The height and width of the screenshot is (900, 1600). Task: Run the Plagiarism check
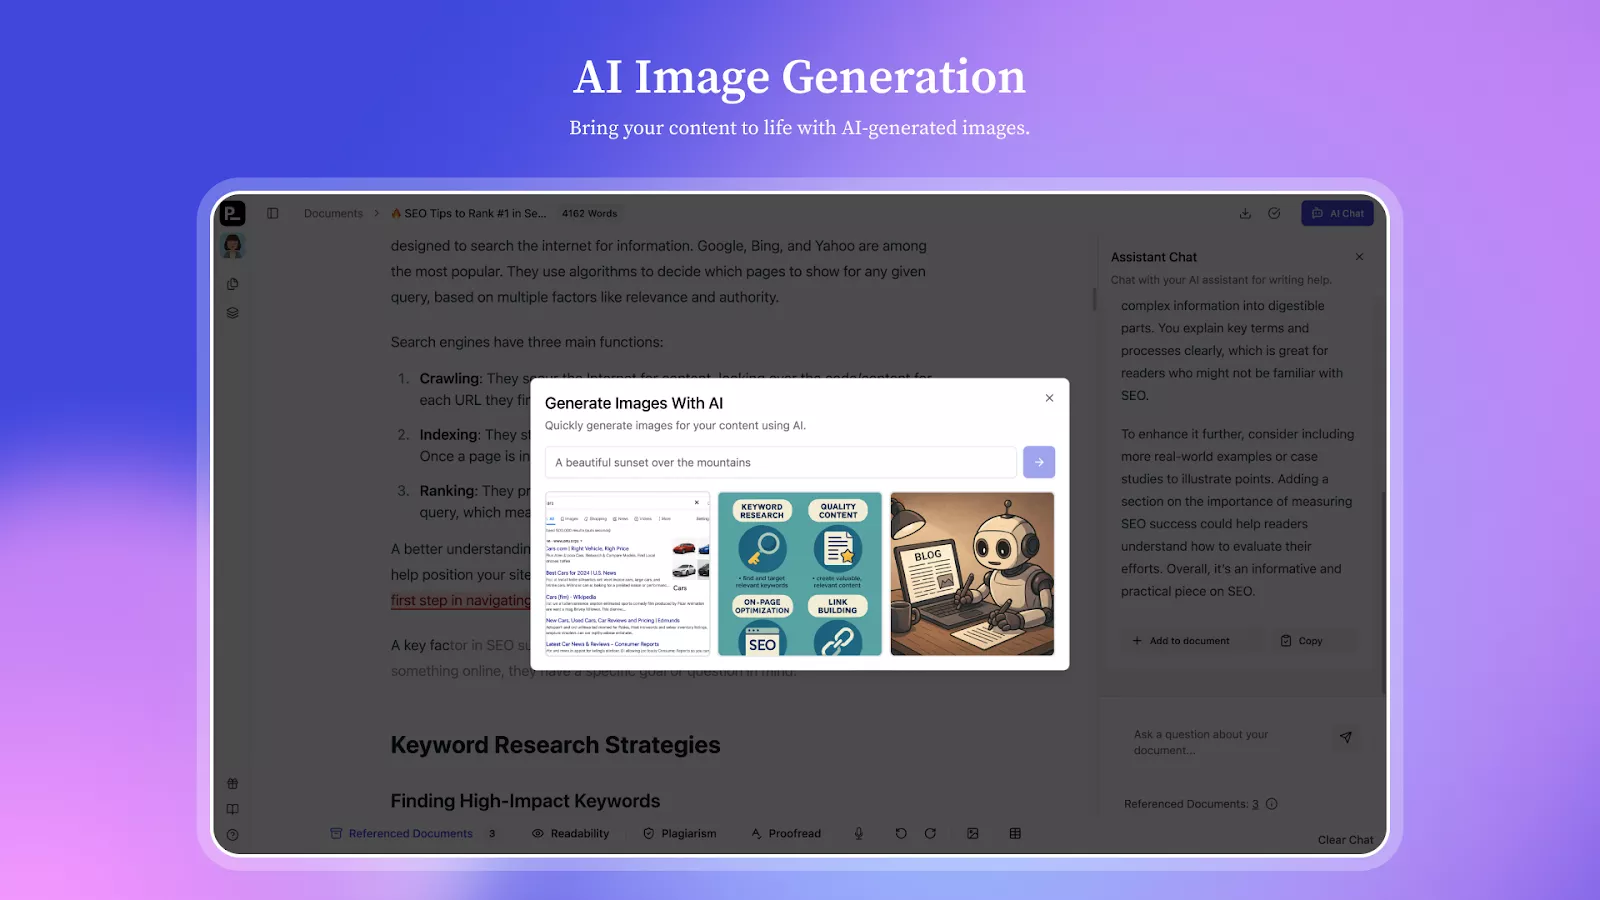click(679, 833)
